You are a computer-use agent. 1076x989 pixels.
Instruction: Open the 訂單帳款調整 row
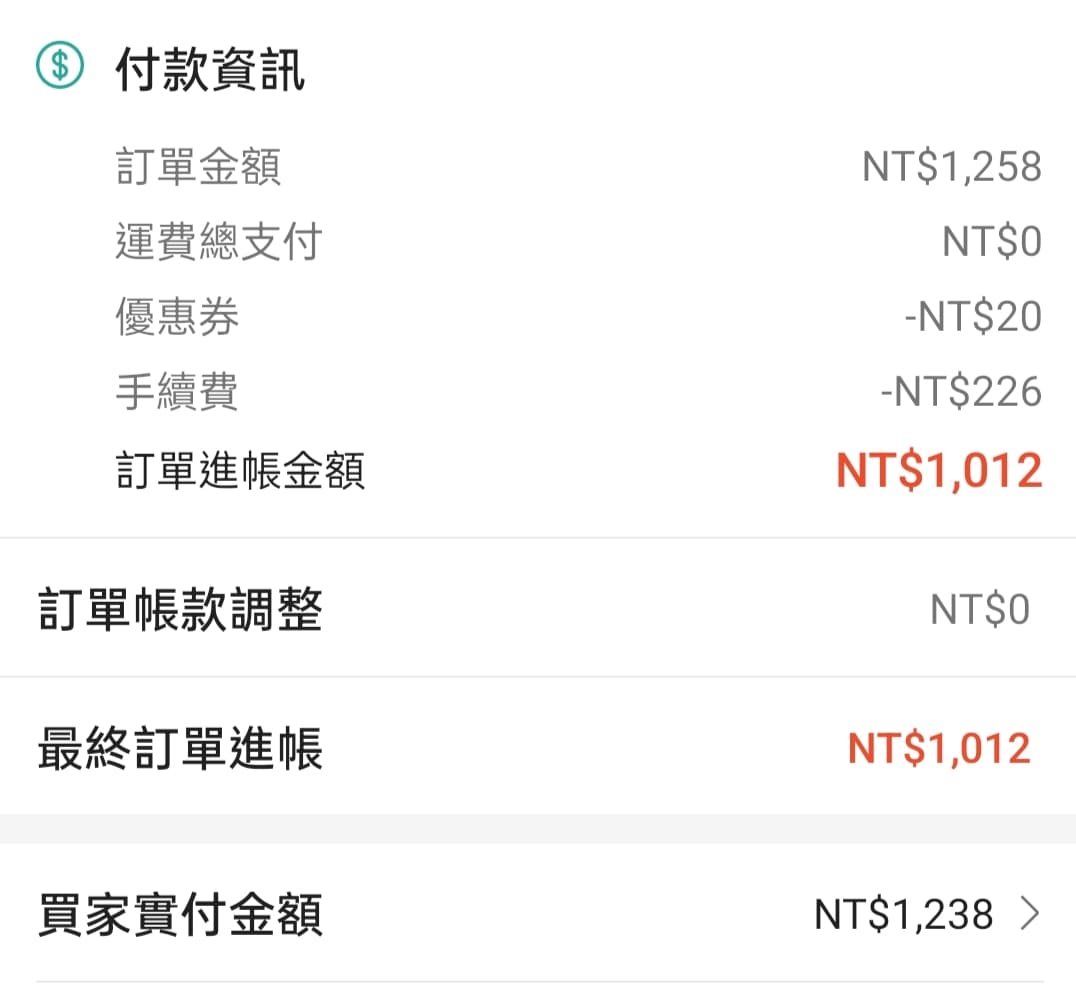coord(538,608)
